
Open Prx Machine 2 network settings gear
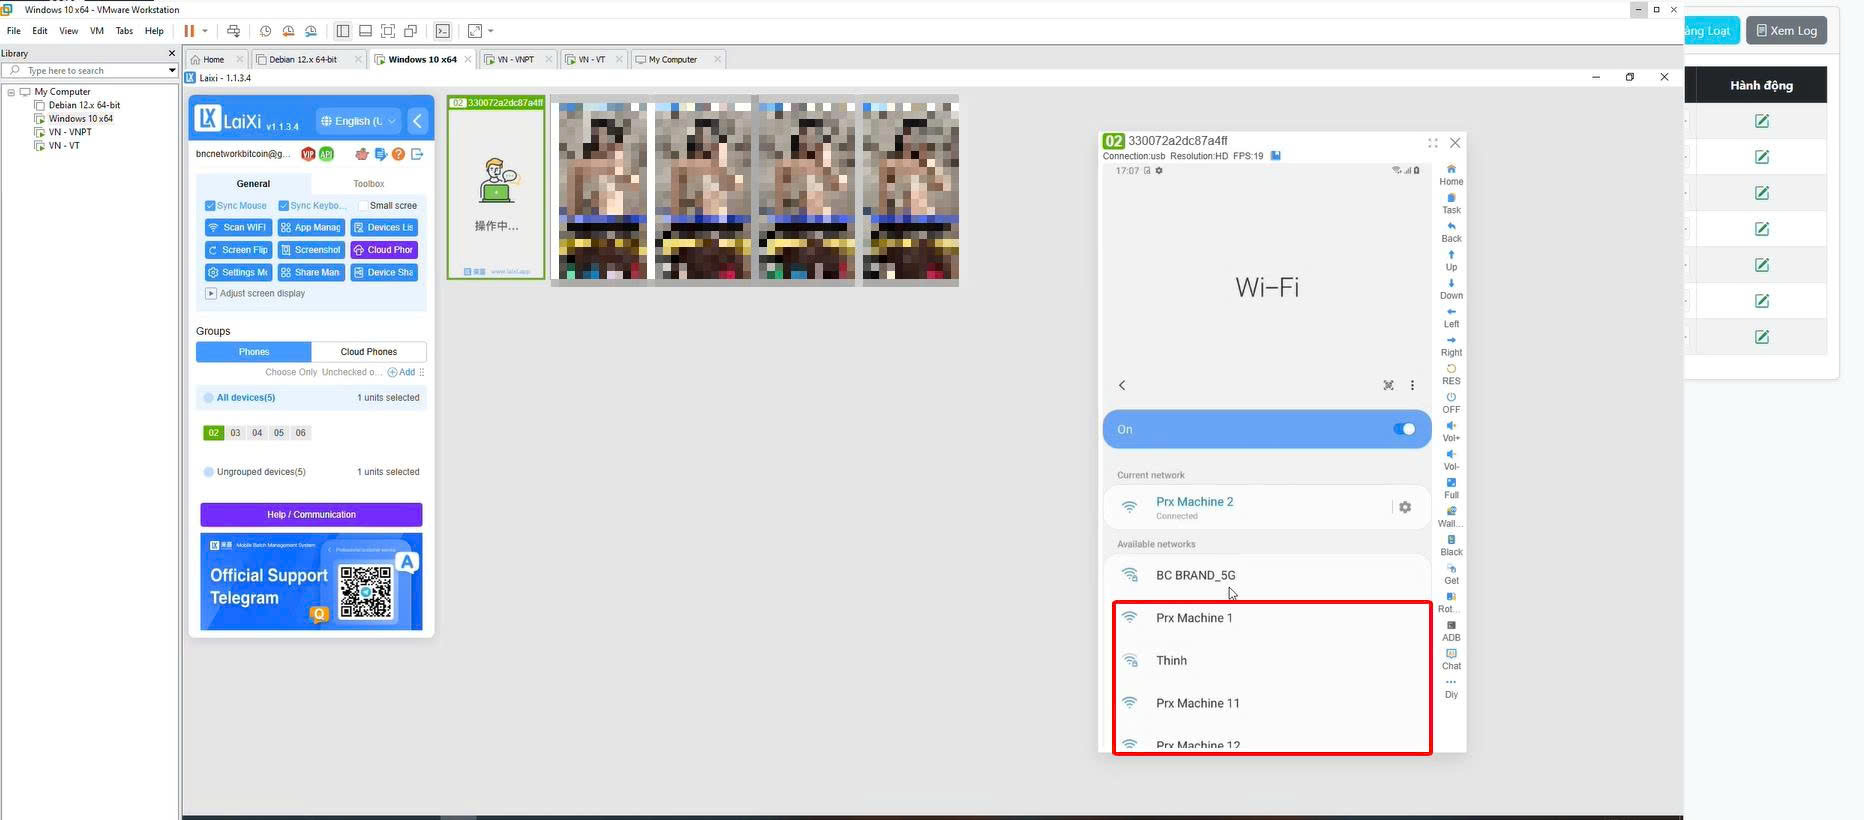pos(1405,507)
